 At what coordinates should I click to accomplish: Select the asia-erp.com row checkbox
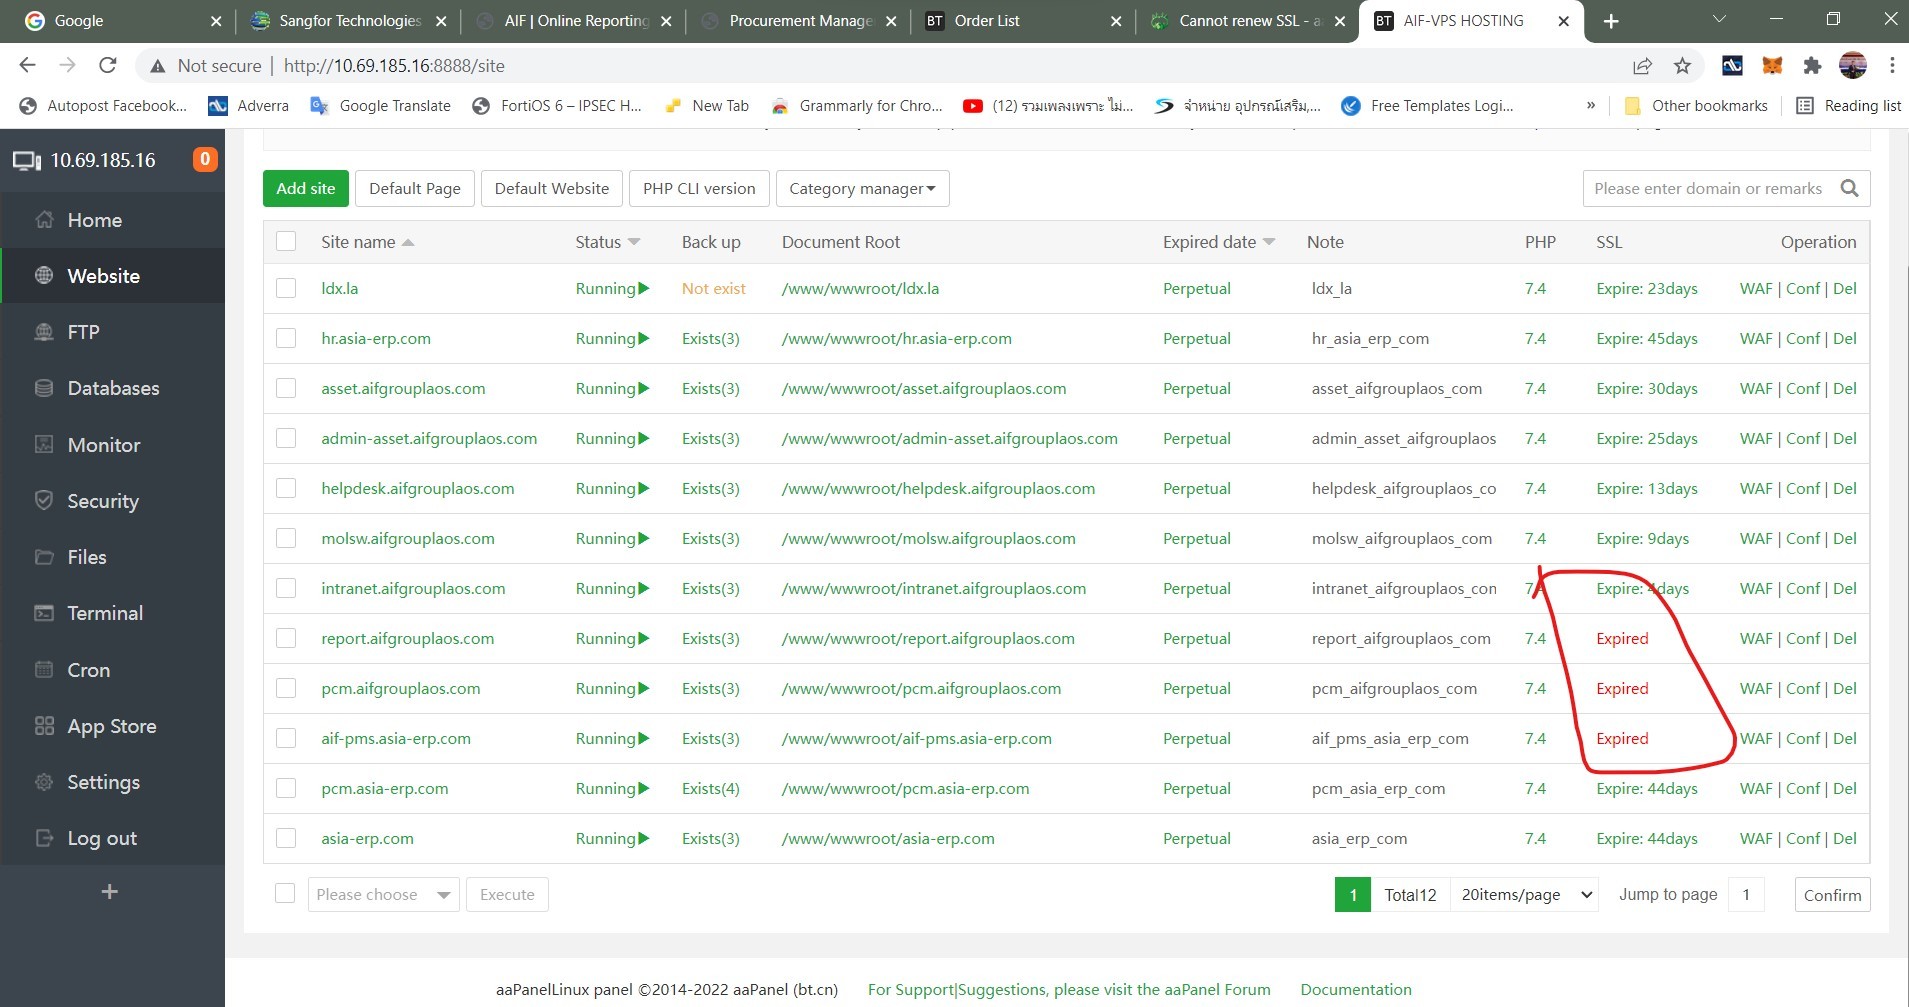click(x=286, y=838)
